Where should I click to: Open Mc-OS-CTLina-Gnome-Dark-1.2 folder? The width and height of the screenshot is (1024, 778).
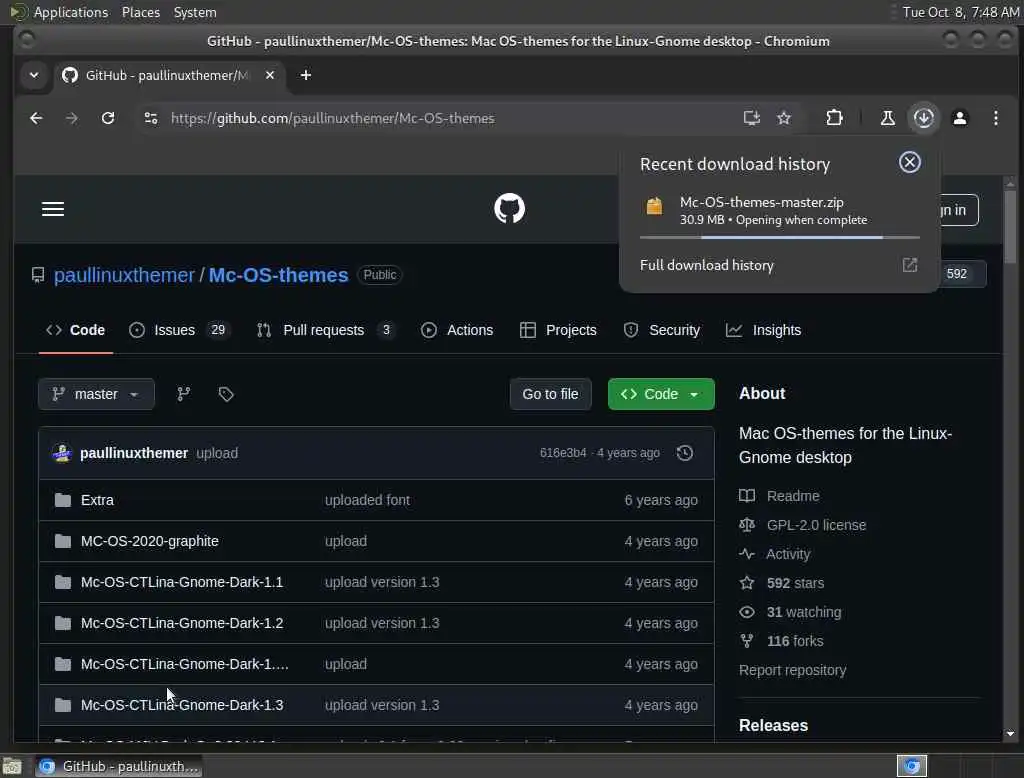182,623
